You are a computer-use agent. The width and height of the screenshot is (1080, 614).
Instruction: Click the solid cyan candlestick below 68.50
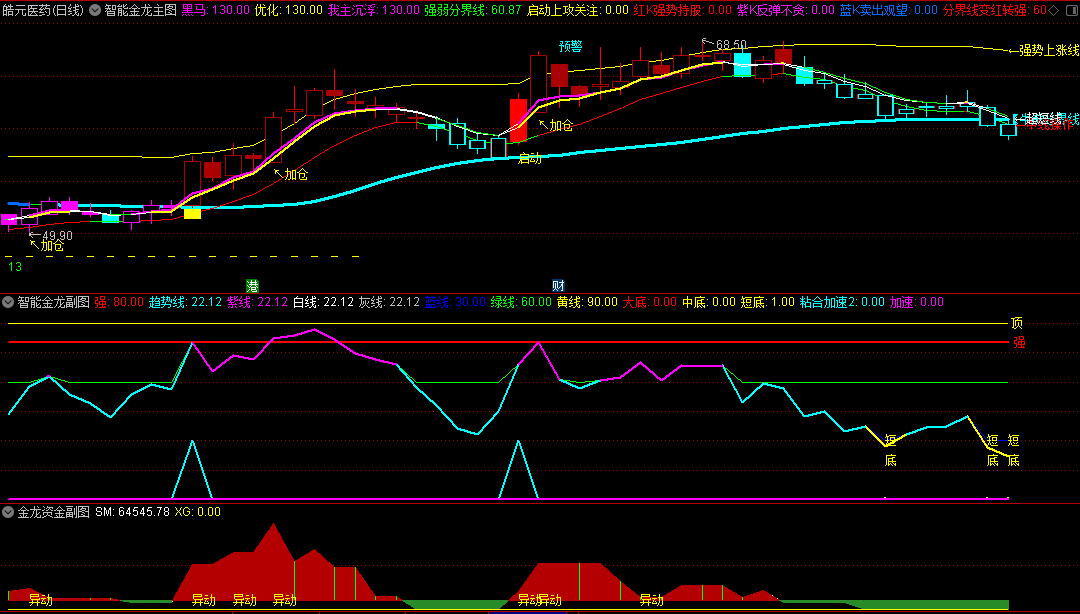pos(742,63)
